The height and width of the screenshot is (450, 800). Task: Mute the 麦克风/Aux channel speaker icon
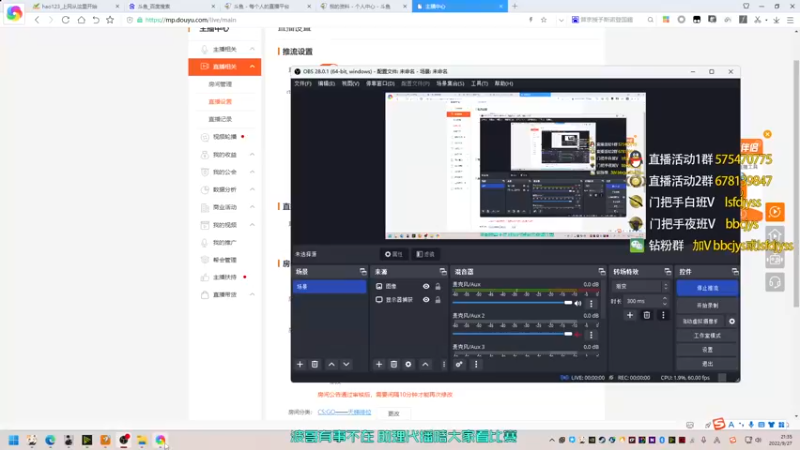coord(578,304)
